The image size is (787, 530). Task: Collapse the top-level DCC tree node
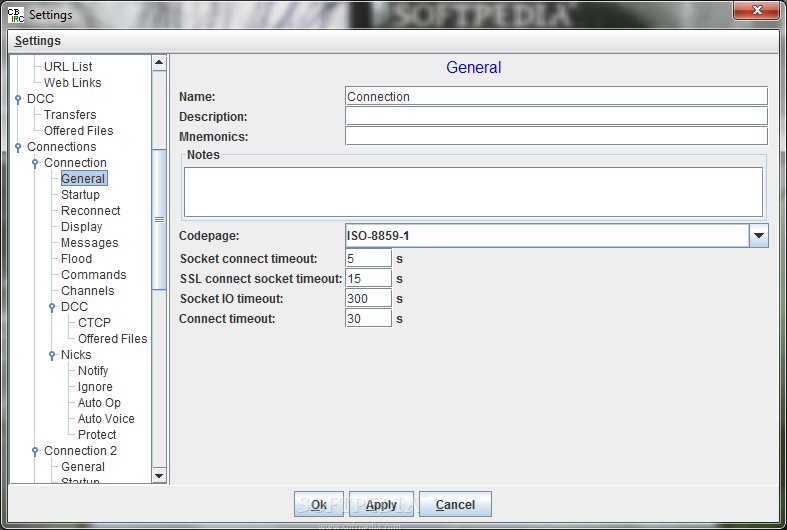pyautogui.click(x=19, y=99)
